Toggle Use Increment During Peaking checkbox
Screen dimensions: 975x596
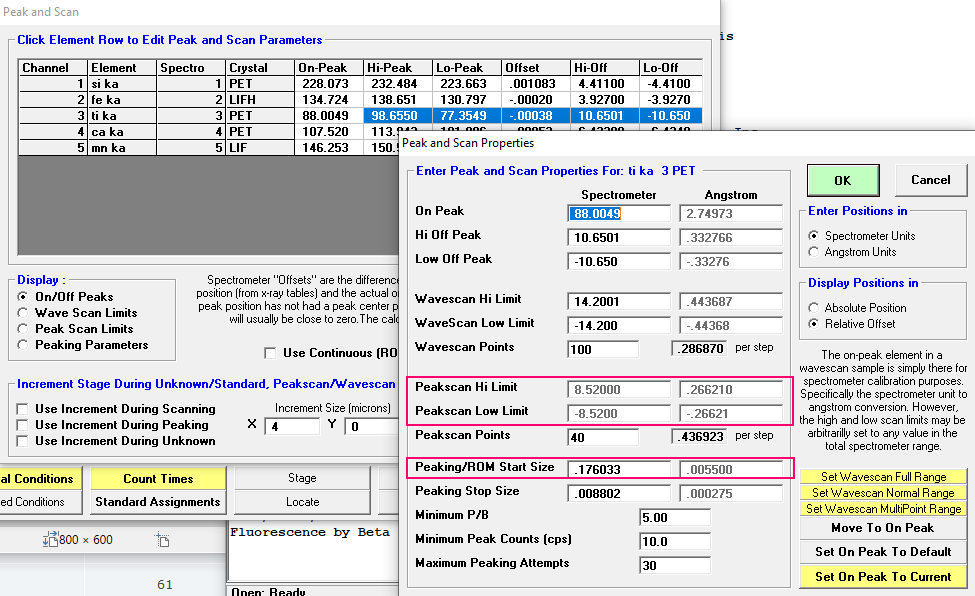[23, 425]
